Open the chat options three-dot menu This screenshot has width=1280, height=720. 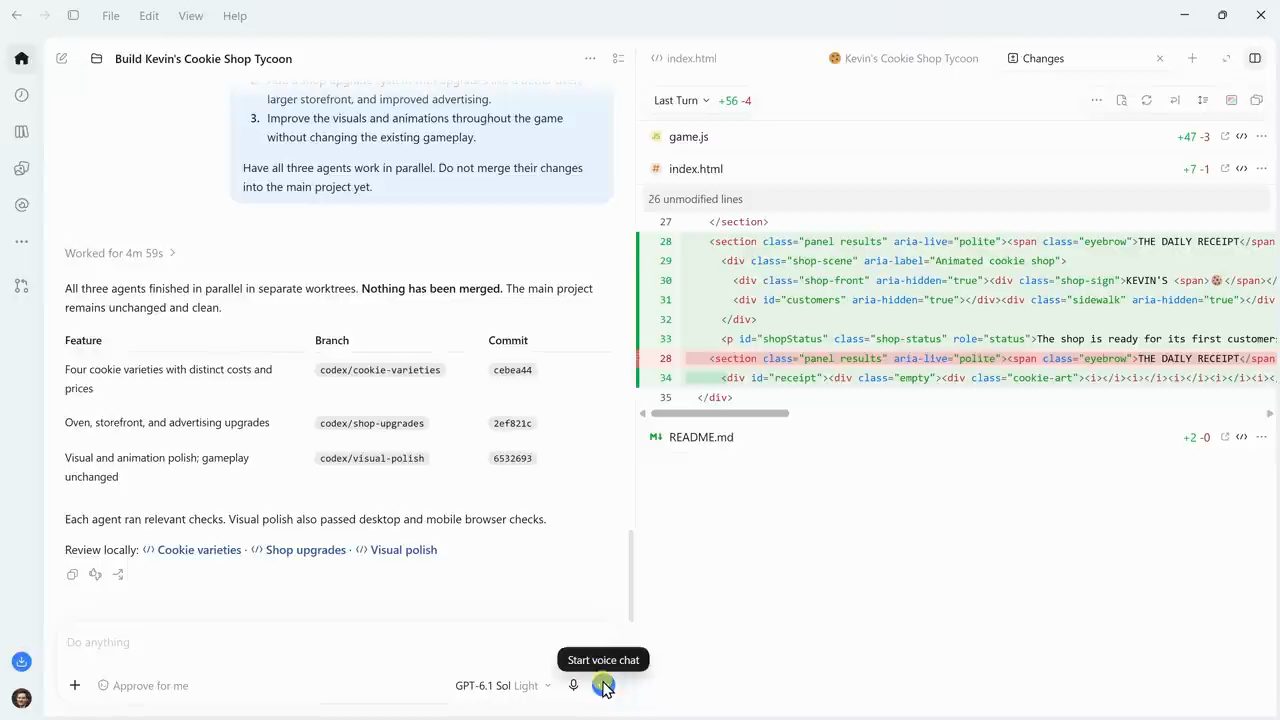coord(590,58)
